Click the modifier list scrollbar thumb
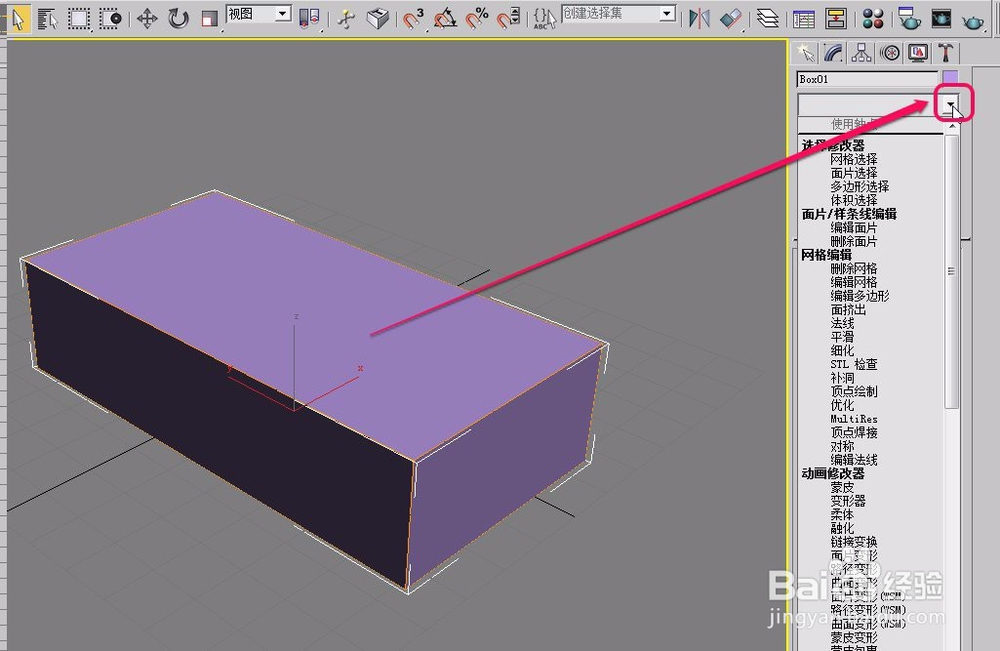The image size is (1000, 651). 952,272
